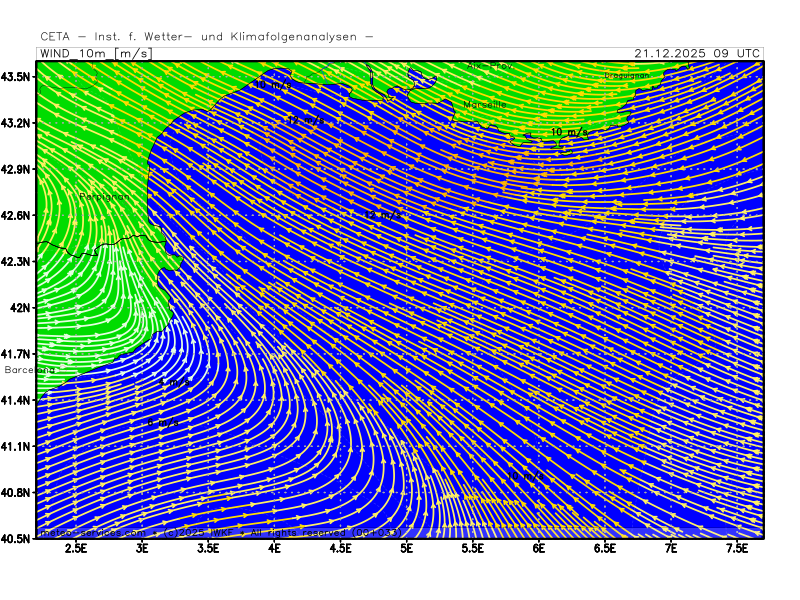
Task: Click the 6E longitude axis label
Action: (x=538, y=548)
